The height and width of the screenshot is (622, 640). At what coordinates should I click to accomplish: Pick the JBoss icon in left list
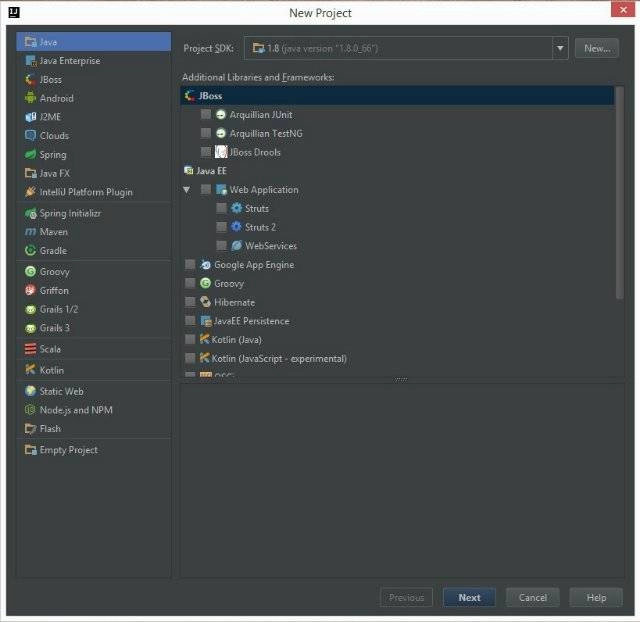pos(31,80)
